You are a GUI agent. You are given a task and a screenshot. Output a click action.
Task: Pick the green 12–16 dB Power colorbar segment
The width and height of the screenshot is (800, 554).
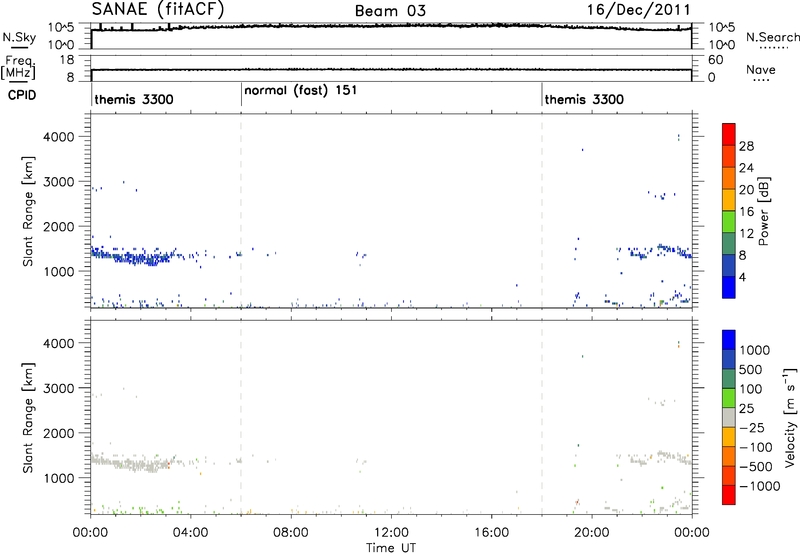click(729, 222)
